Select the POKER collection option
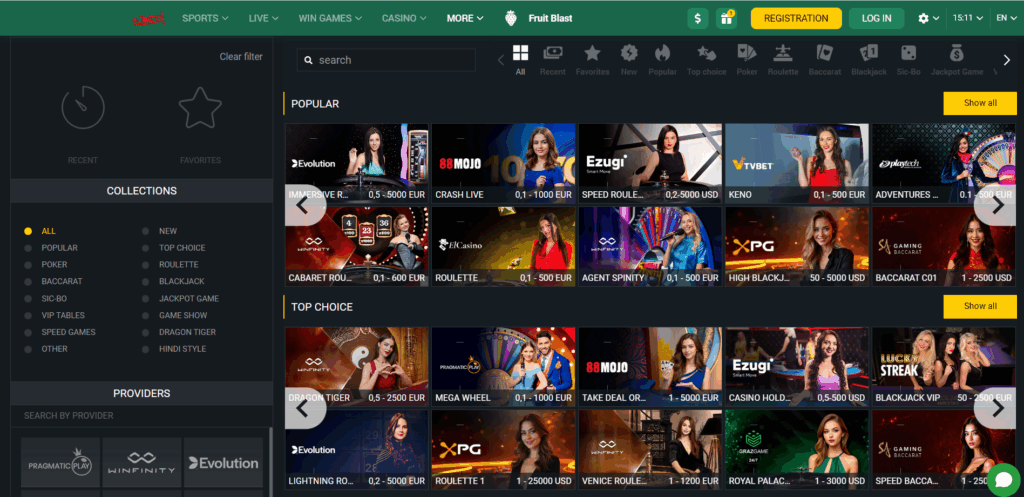 [x=46, y=265]
